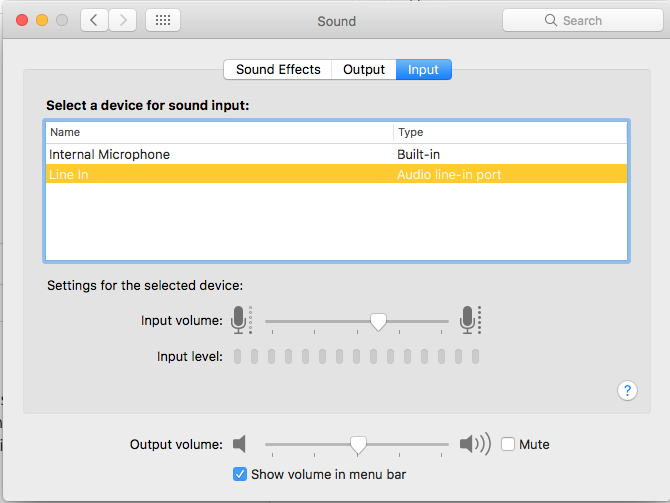This screenshot has height=503, width=670.
Task: Click the quiet speaker icon for output volume
Action: (x=239, y=444)
